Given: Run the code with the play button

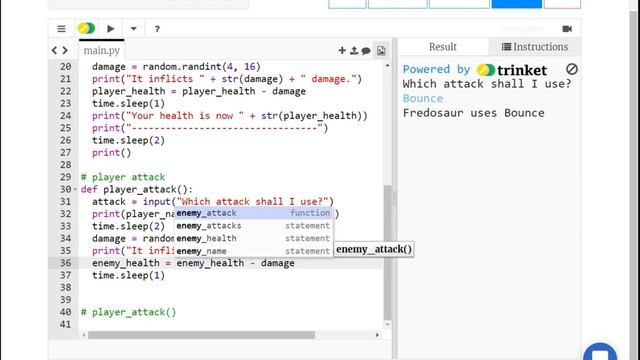Looking at the screenshot, I should (x=111, y=29).
